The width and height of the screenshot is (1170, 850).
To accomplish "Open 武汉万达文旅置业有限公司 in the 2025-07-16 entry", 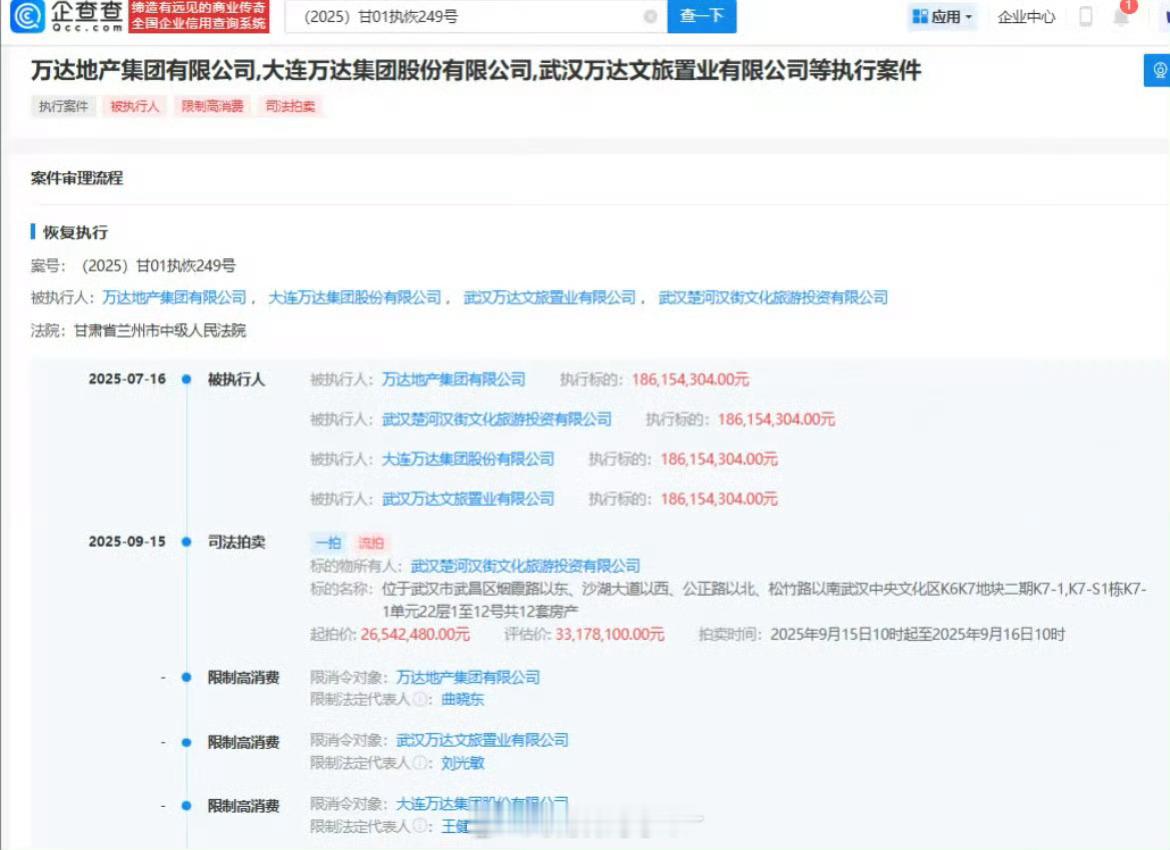I will (x=468, y=498).
